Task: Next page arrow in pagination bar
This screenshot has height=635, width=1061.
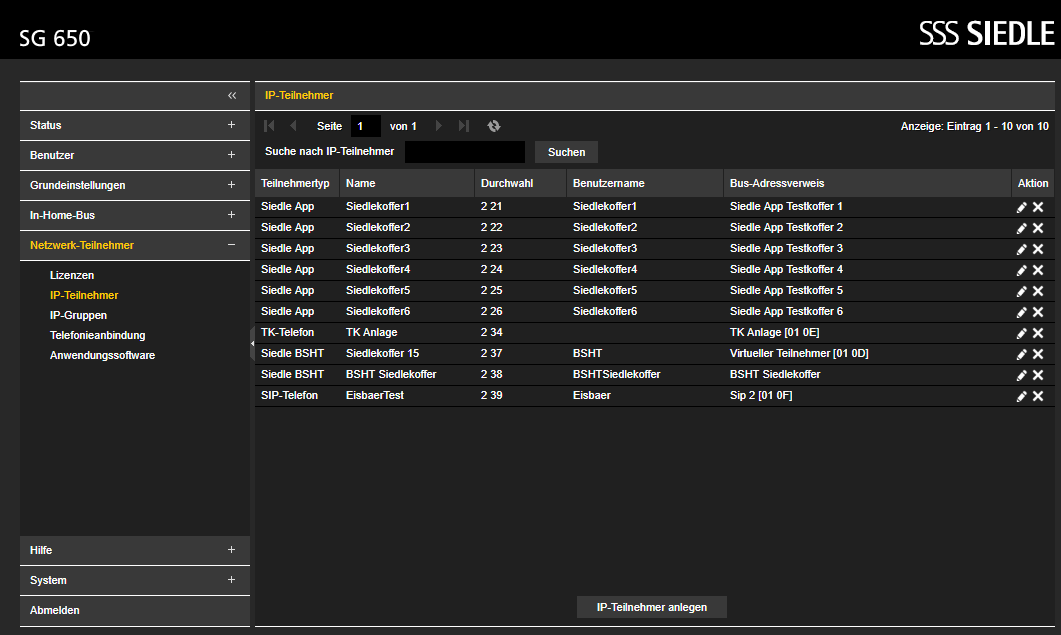Action: [438, 126]
